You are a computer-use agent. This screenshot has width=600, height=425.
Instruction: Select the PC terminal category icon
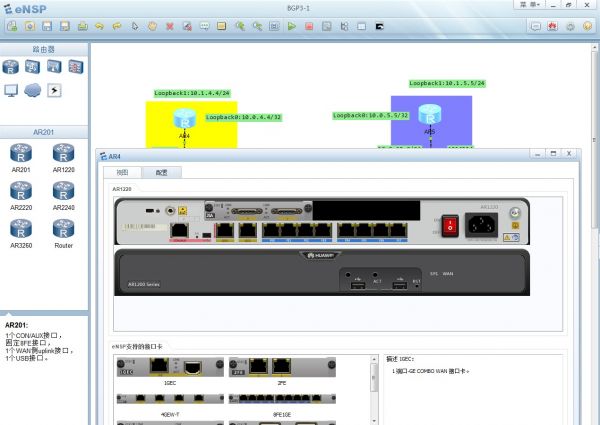tap(11, 90)
